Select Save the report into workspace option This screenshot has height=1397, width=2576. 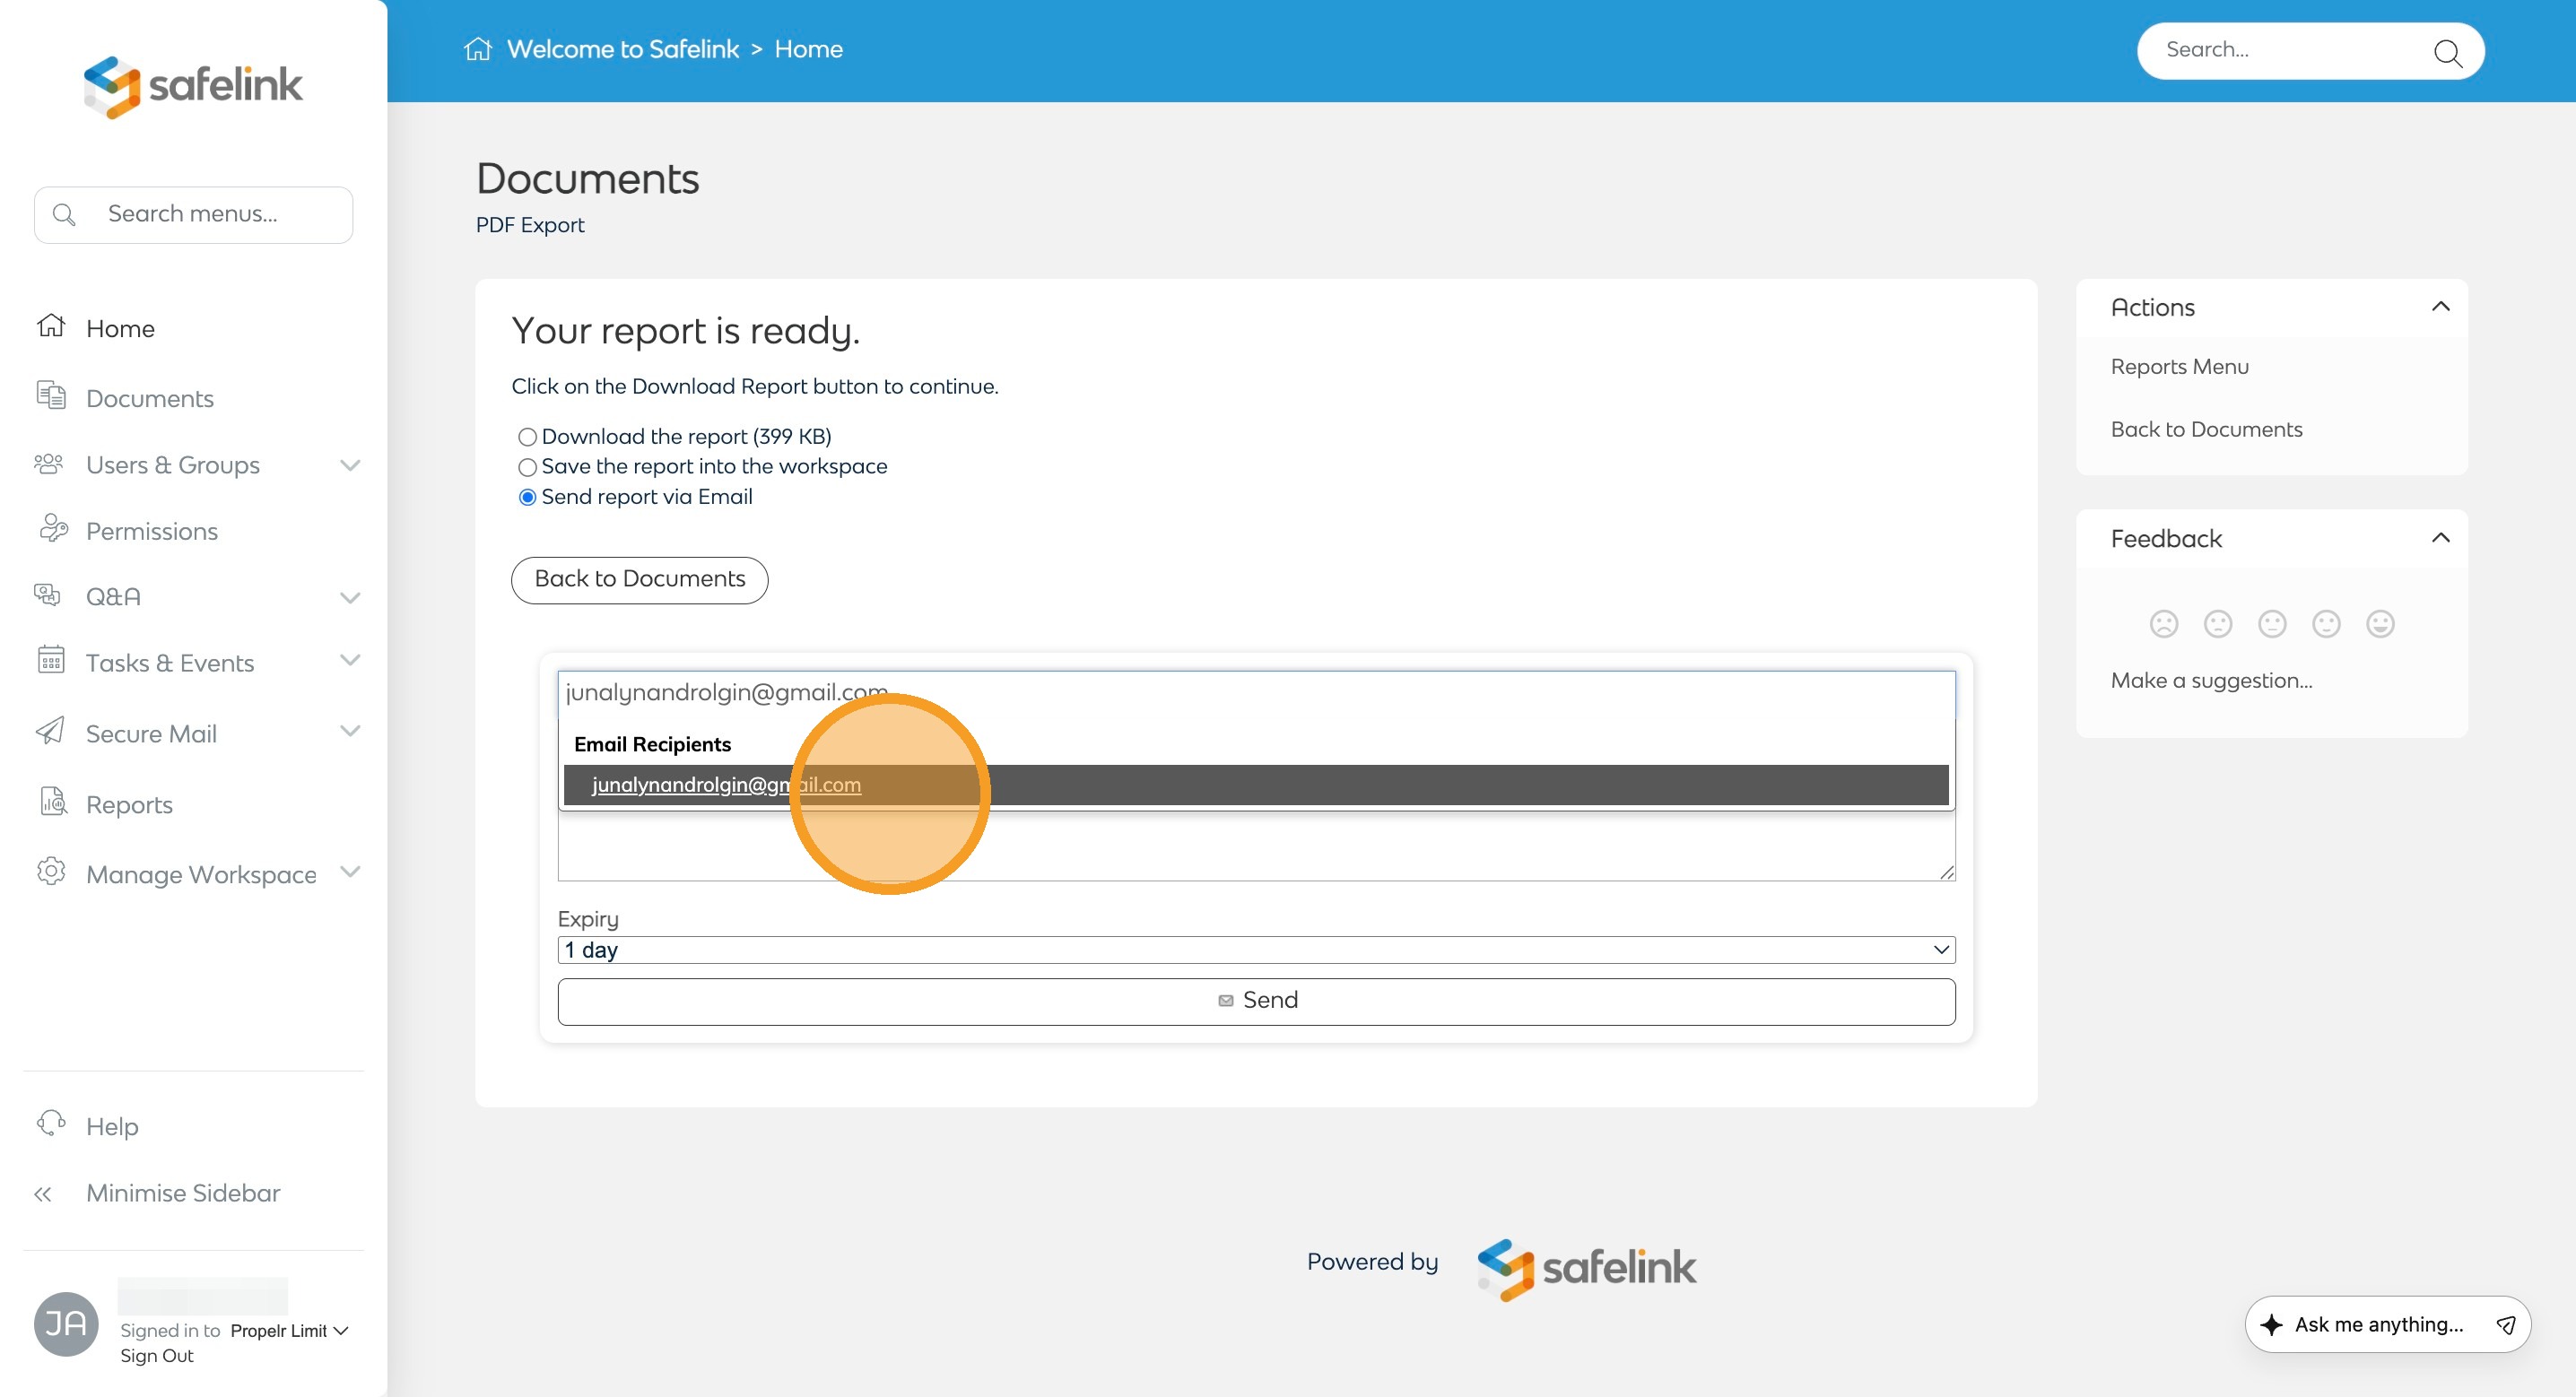527,467
